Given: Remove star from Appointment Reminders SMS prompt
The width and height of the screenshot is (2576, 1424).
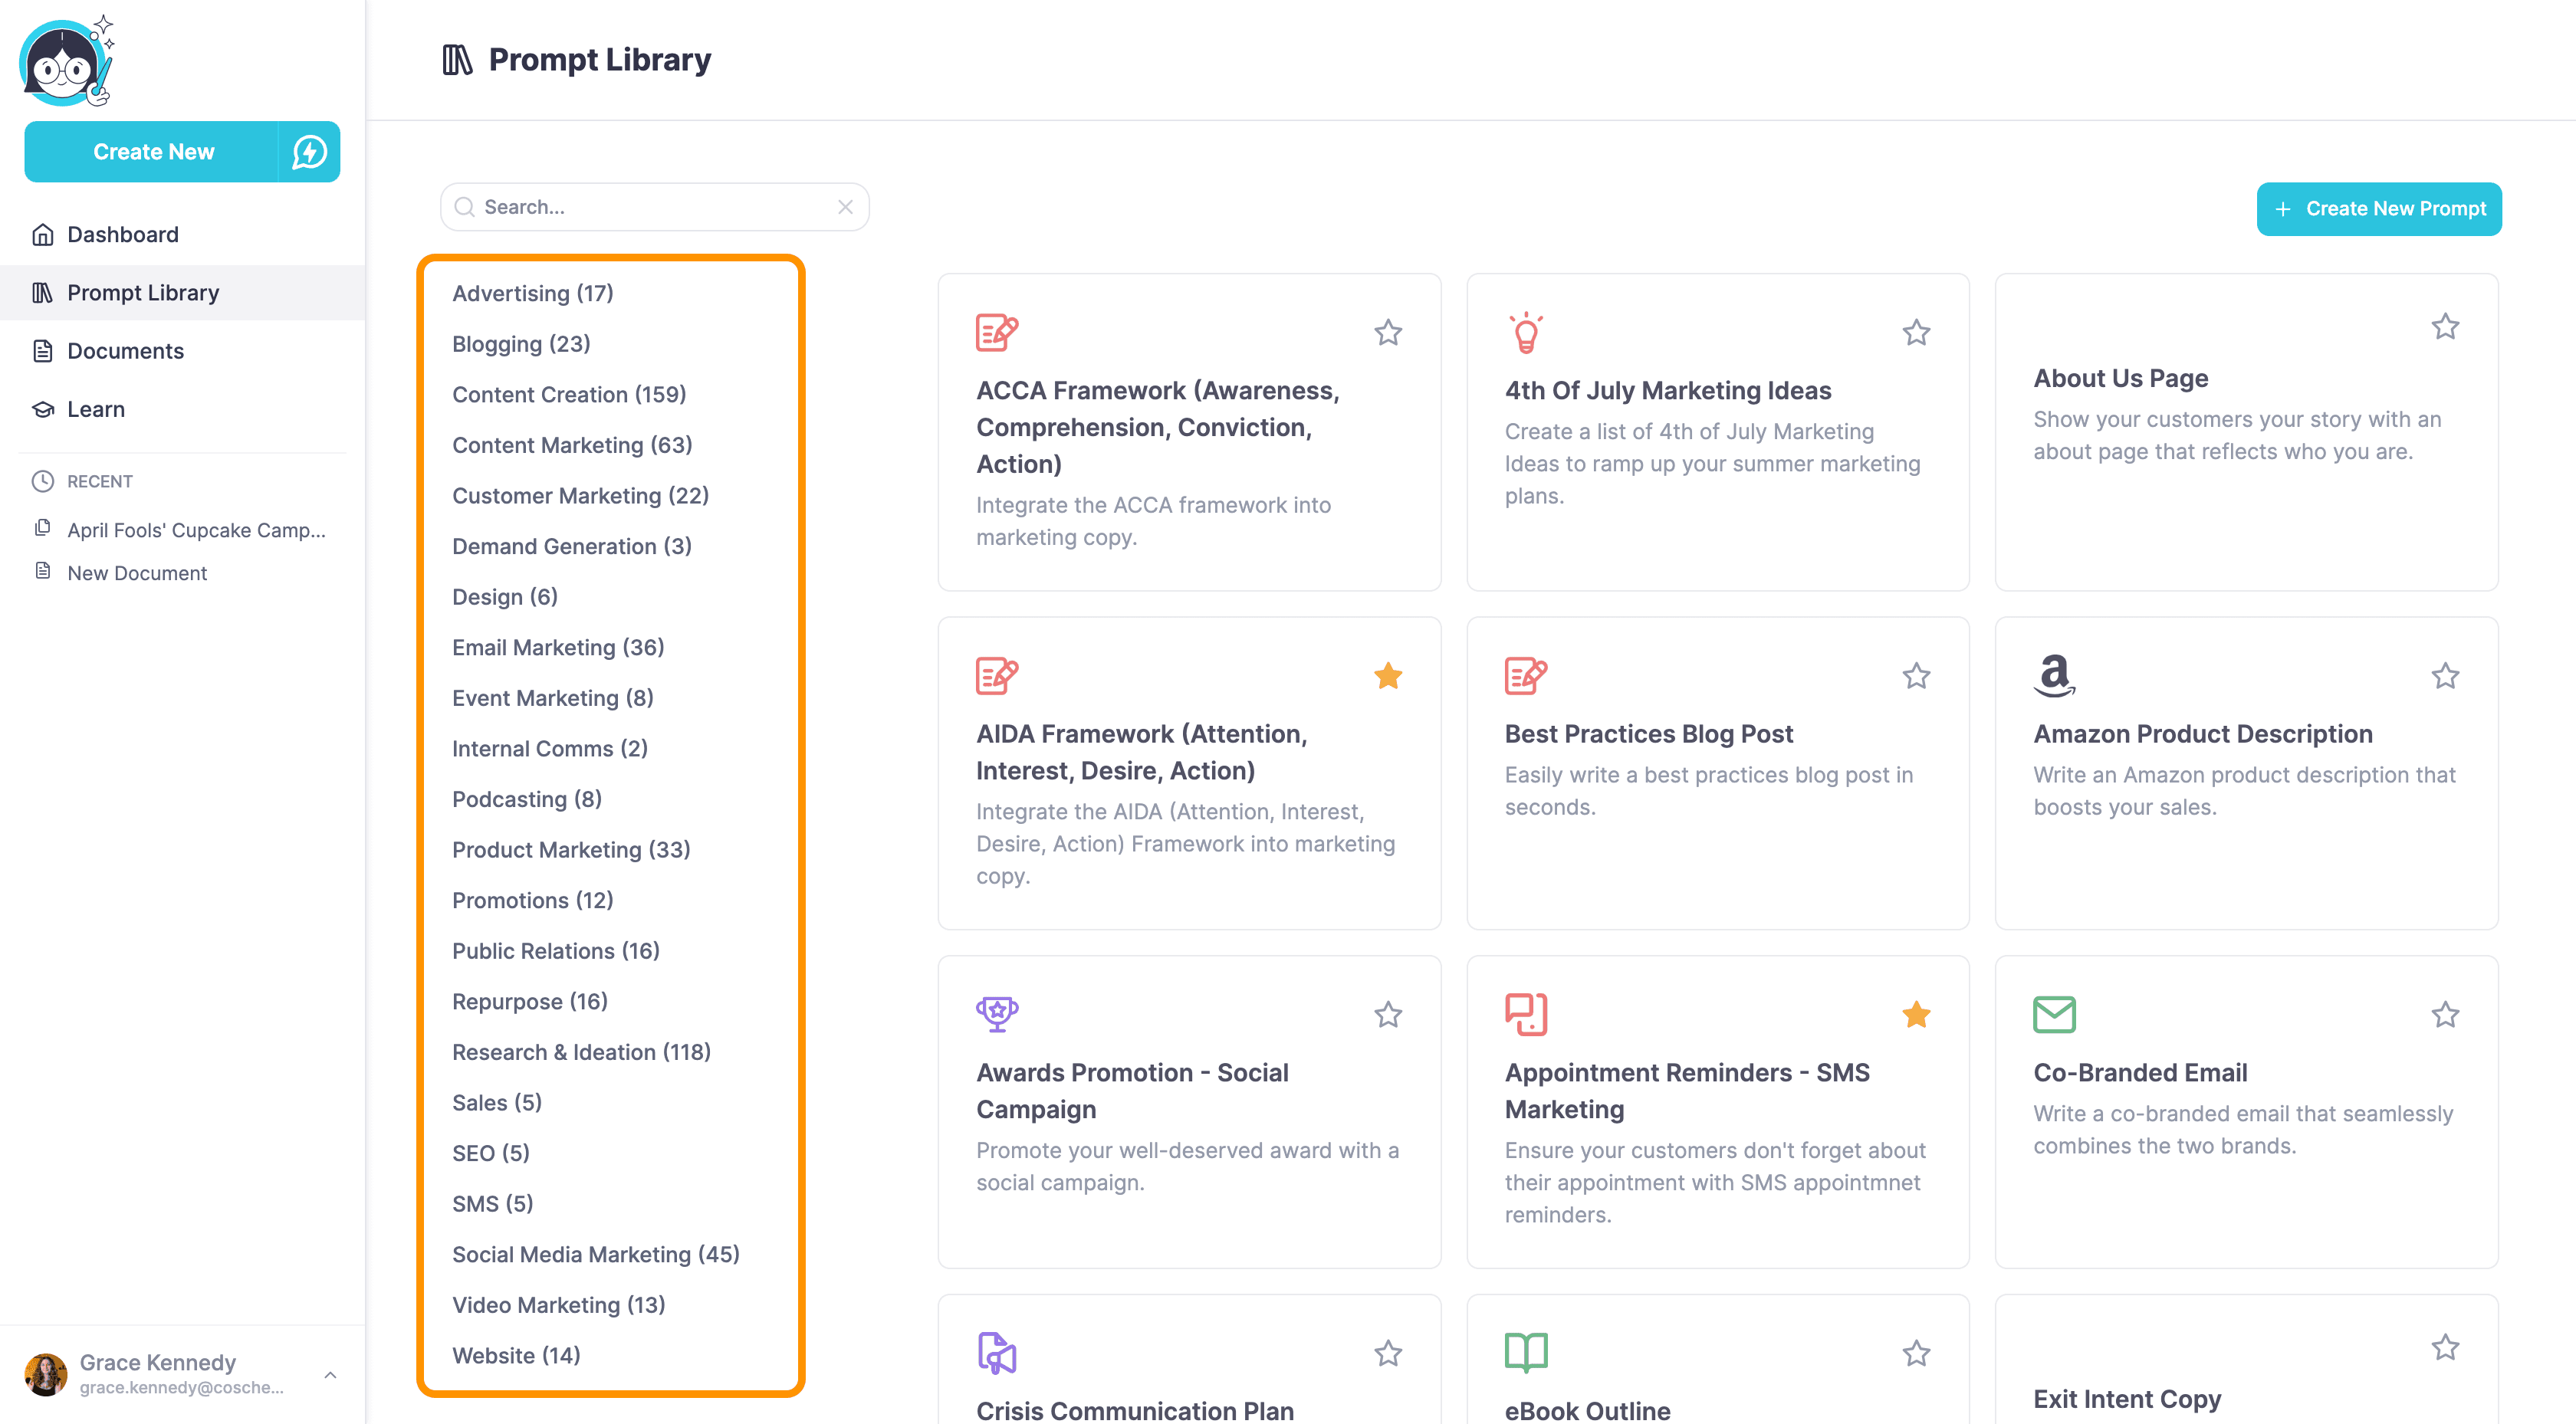Looking at the screenshot, I should 1916,1015.
